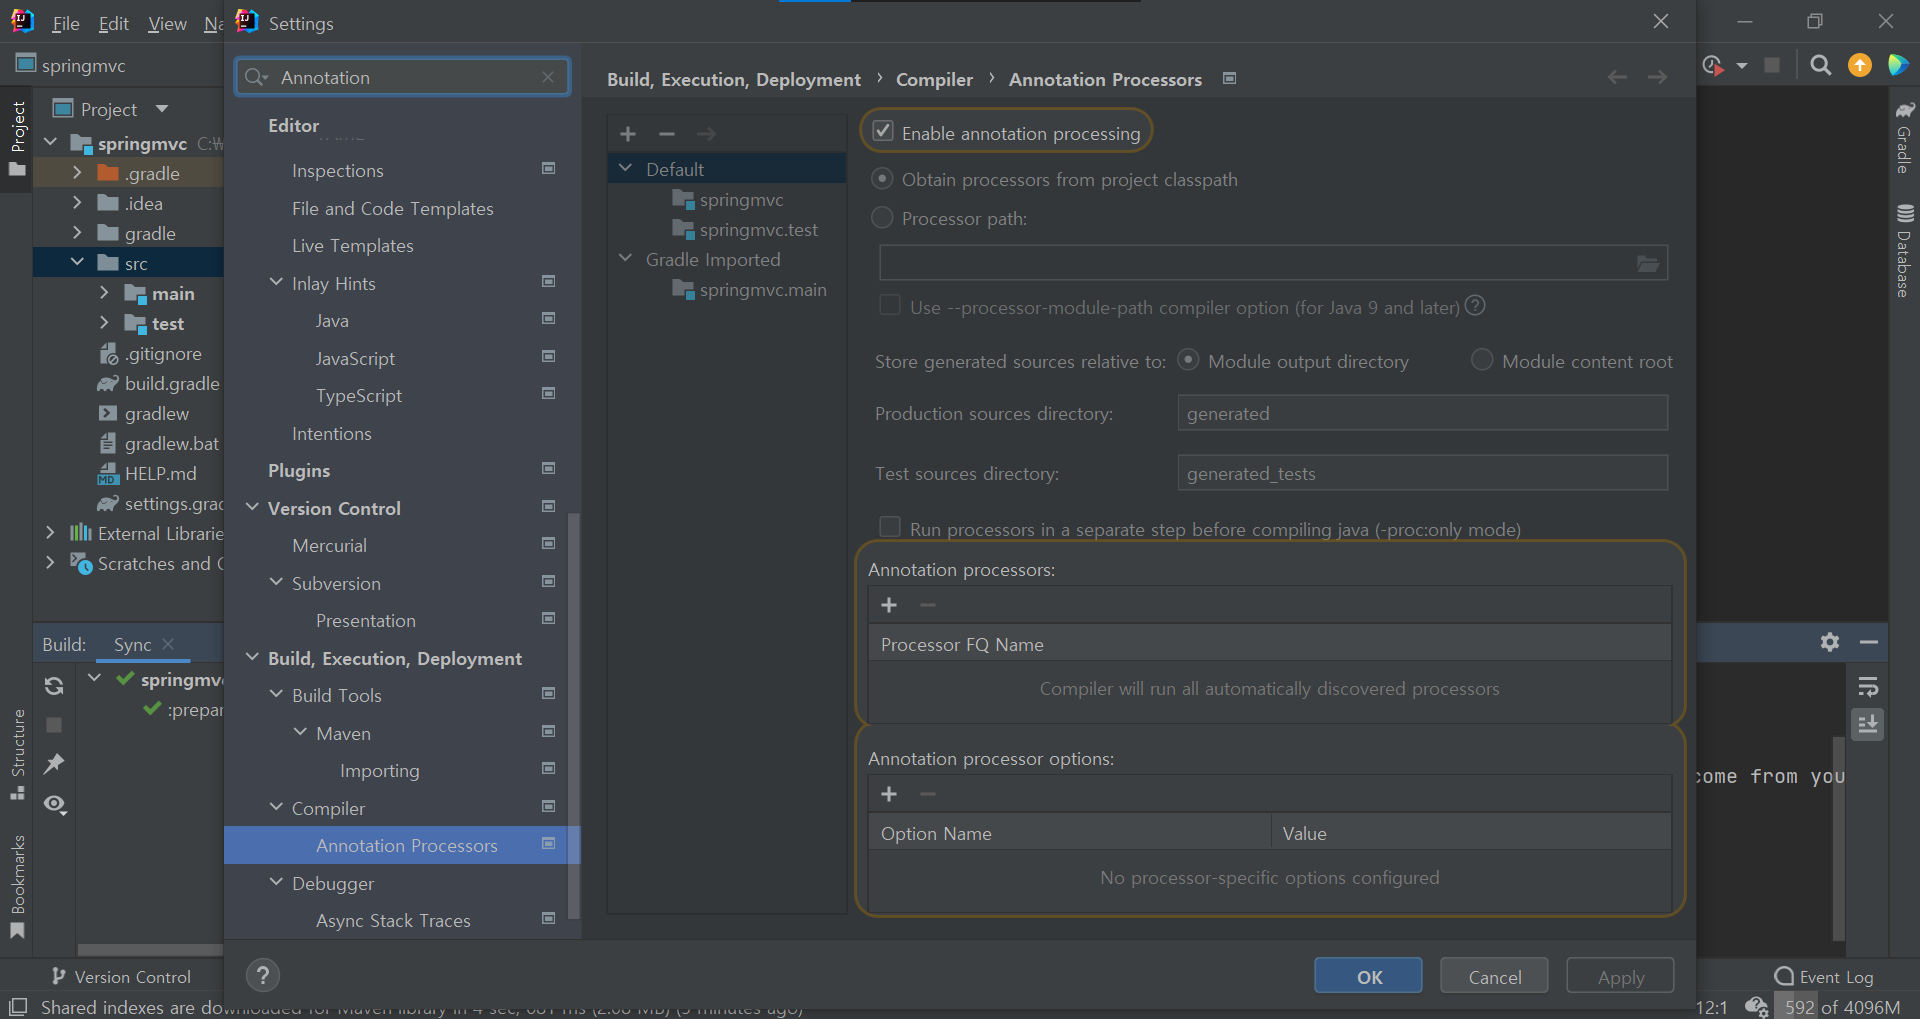Click the Test sources directory field
The width and height of the screenshot is (1920, 1019).
[1423, 473]
